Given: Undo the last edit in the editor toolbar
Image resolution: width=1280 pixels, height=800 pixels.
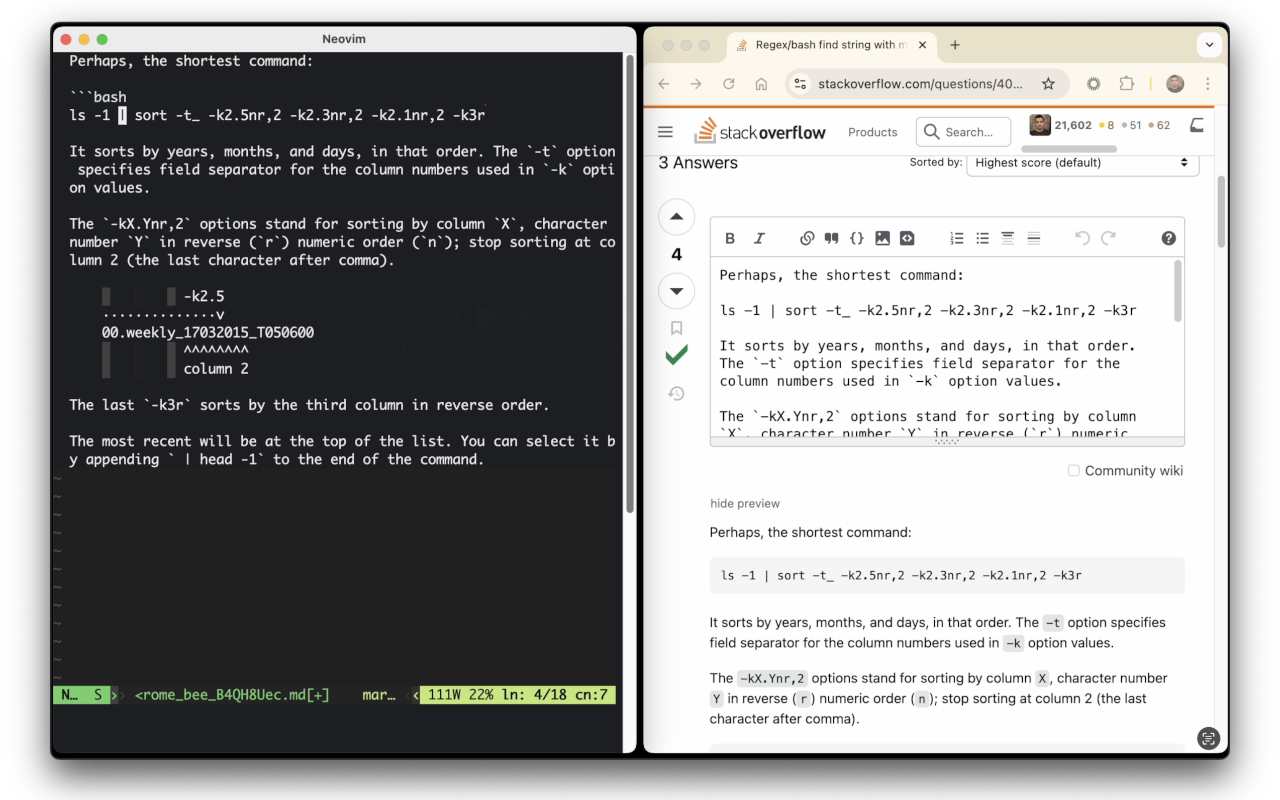Looking at the screenshot, I should click(x=1082, y=238).
